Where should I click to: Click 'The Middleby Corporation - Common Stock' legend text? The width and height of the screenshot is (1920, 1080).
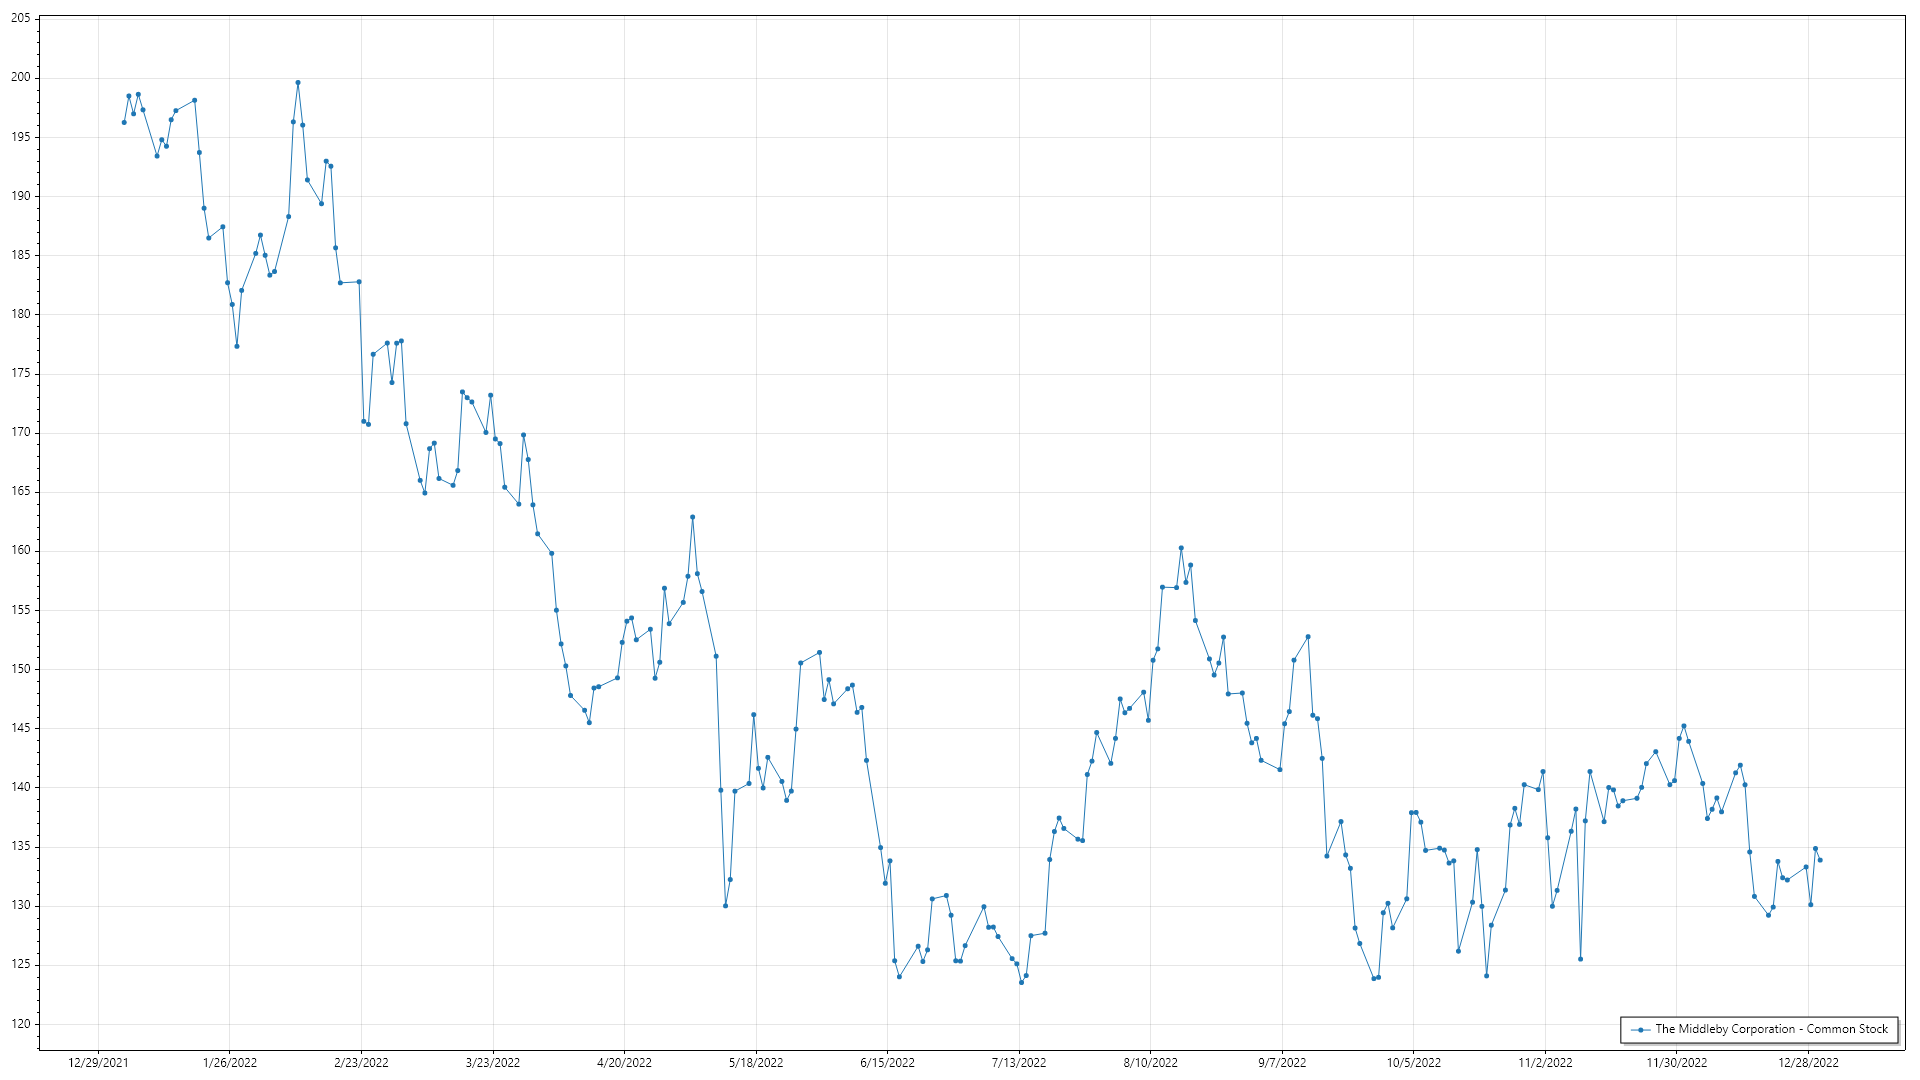tap(1771, 1029)
